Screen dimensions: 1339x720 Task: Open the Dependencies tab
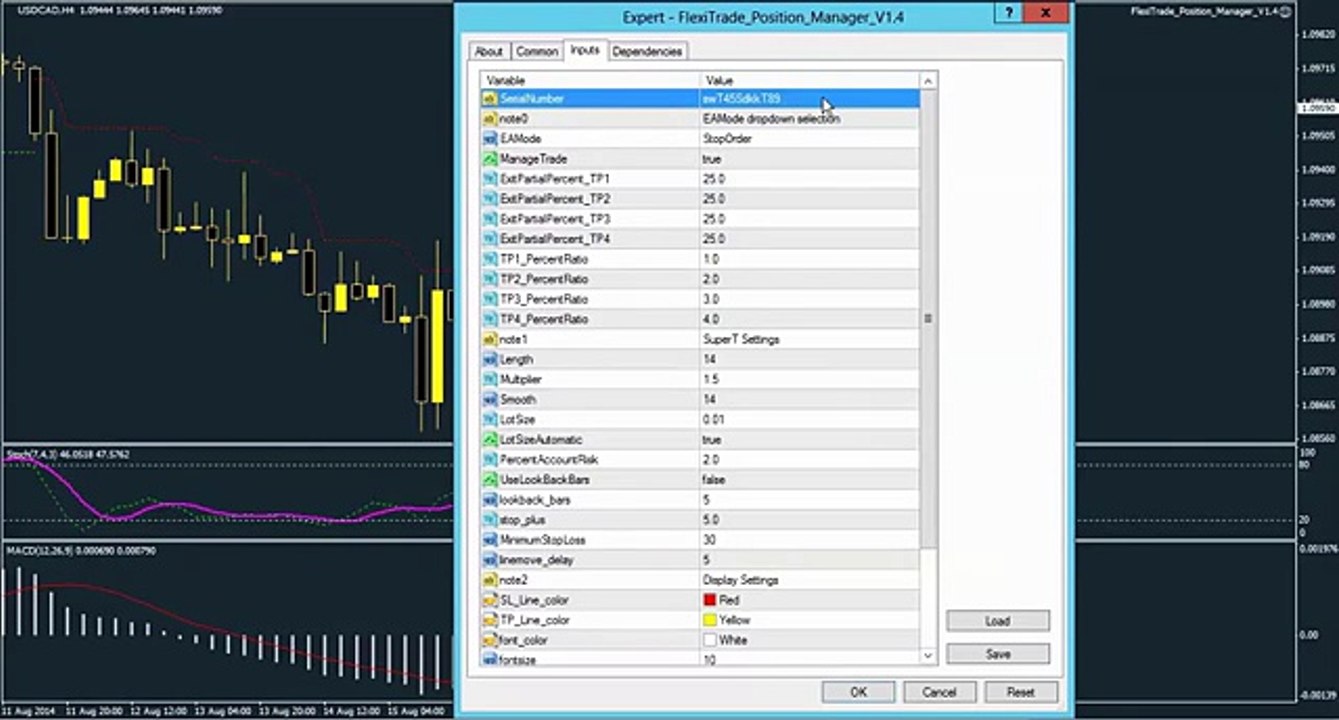tap(647, 51)
